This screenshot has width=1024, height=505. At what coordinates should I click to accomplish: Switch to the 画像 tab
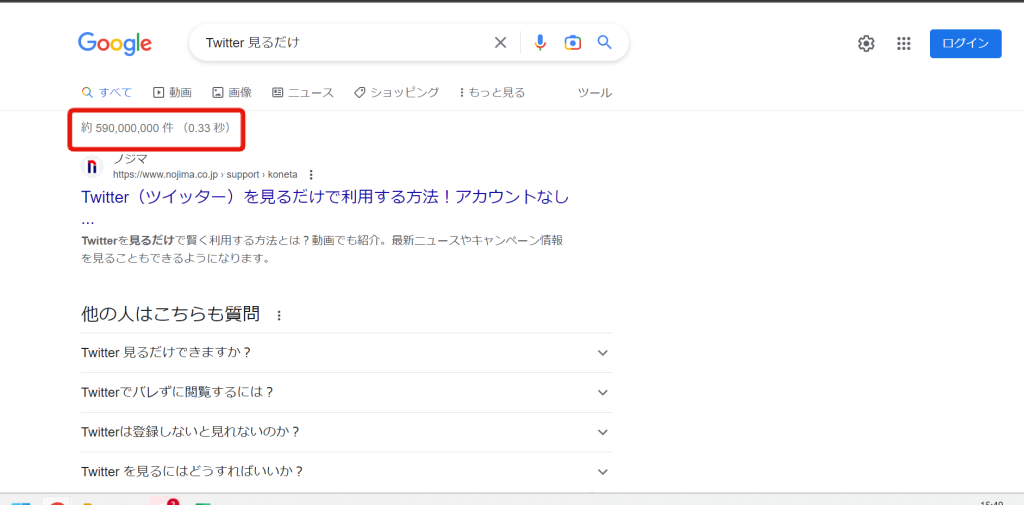(x=232, y=93)
